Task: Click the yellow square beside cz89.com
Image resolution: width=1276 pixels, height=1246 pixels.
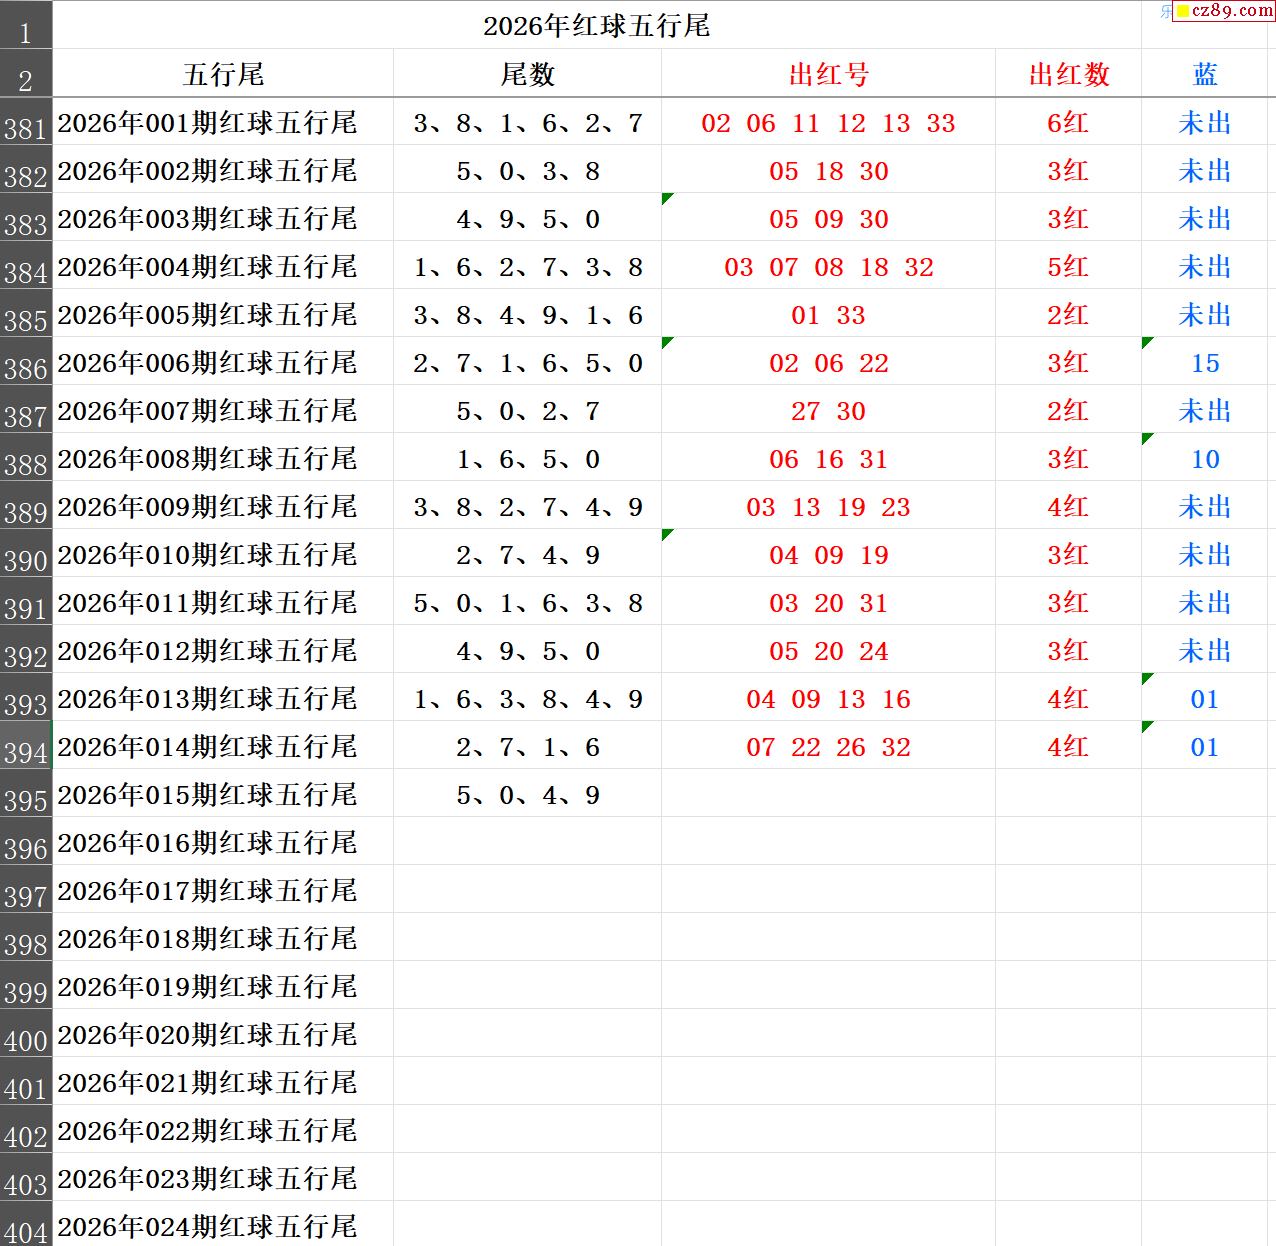Action: pyautogui.click(x=1183, y=12)
